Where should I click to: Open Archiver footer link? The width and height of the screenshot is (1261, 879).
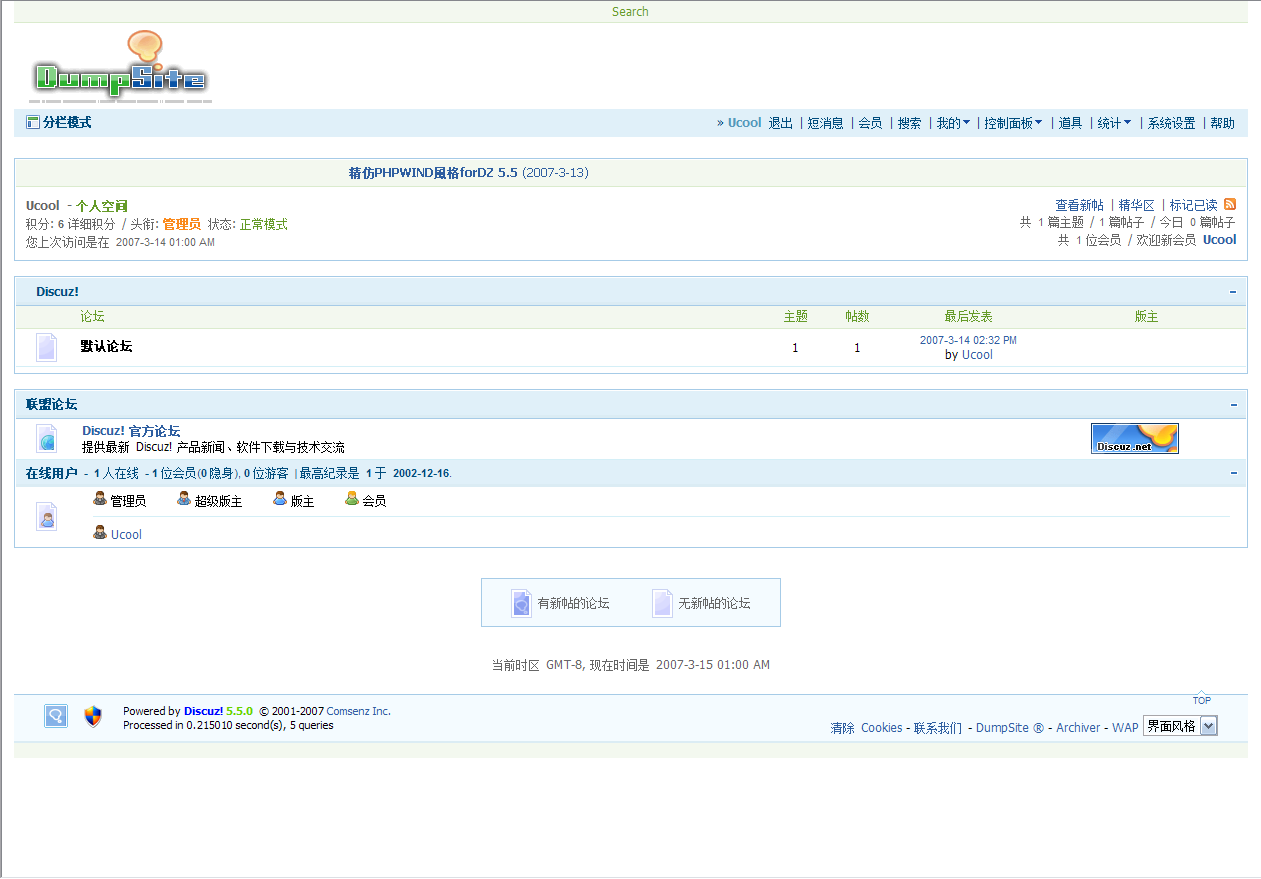(x=1078, y=728)
